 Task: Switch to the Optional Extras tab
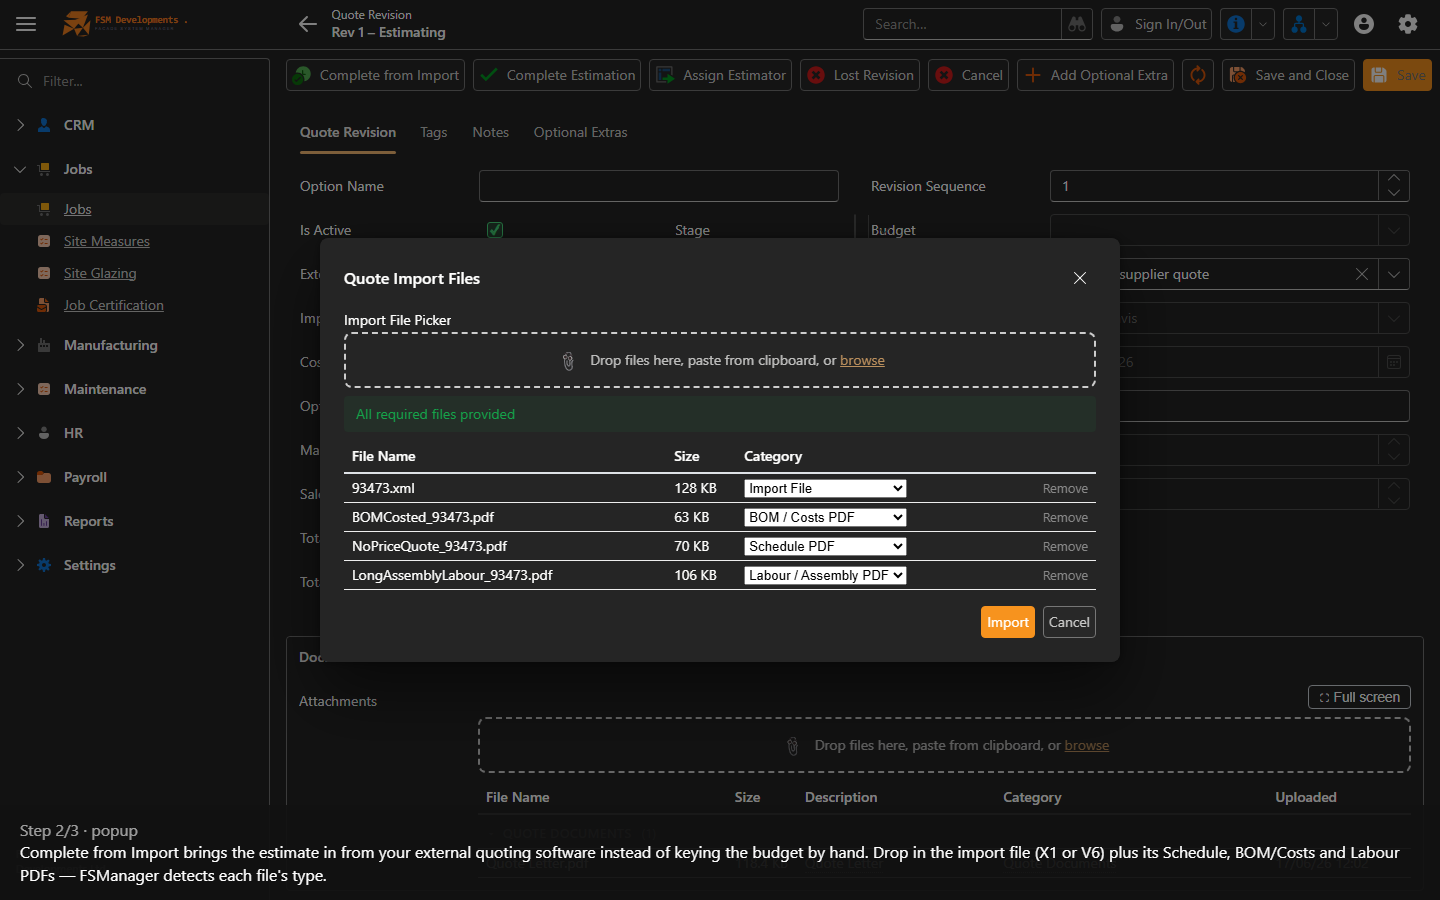581,132
